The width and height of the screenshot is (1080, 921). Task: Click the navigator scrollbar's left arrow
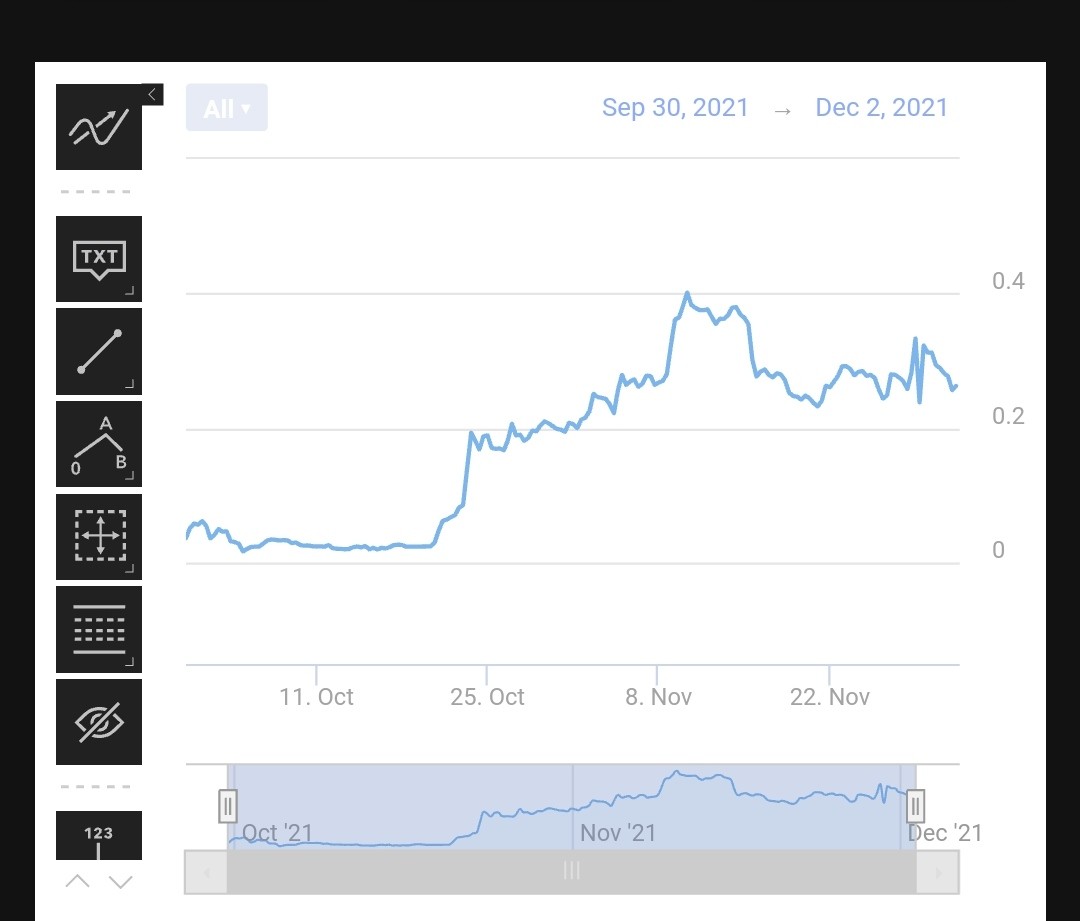point(206,873)
